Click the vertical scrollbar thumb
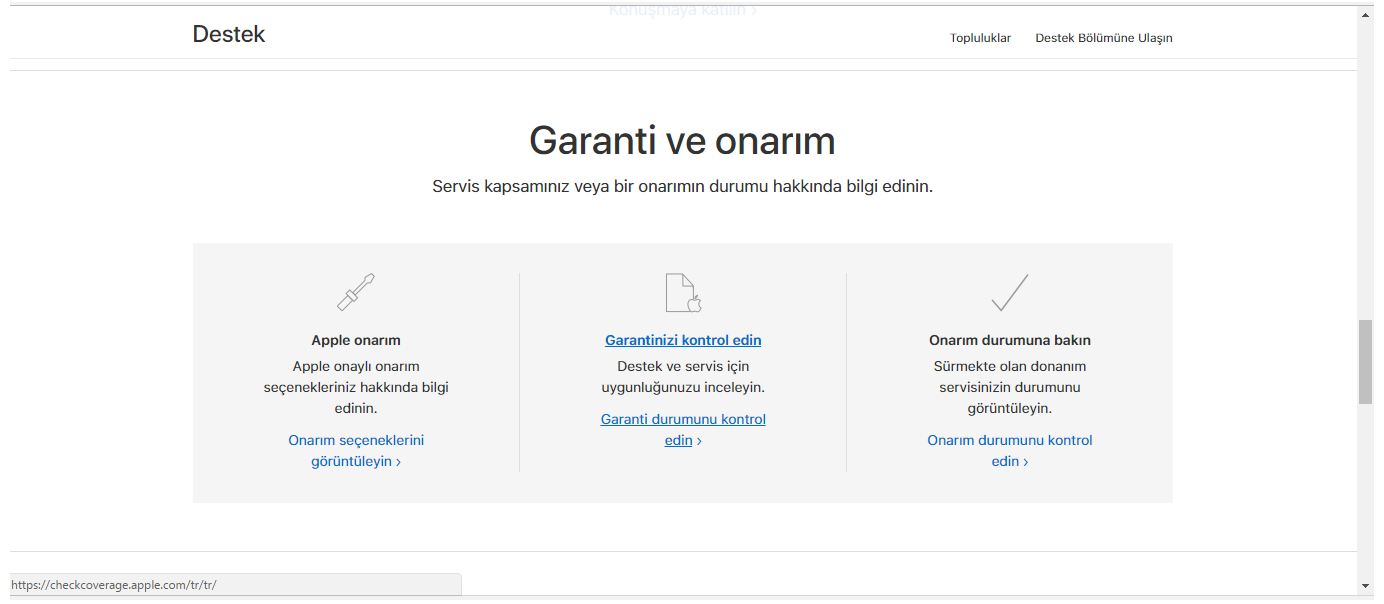Image resolution: width=1384 pixels, height=604 pixels. point(1365,362)
